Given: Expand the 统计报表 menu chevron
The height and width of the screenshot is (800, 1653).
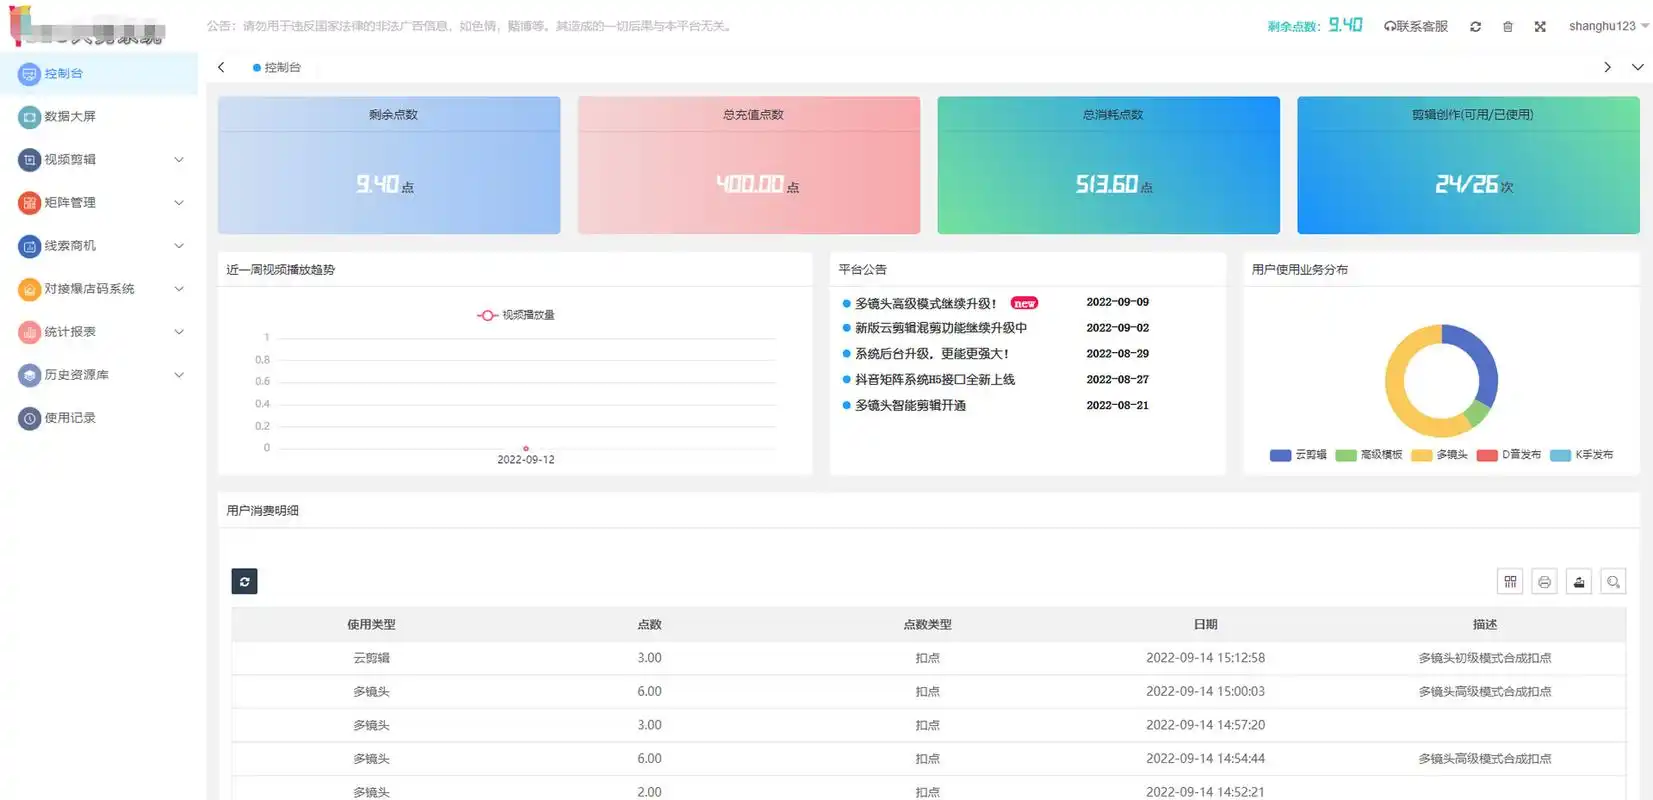Looking at the screenshot, I should point(179,332).
